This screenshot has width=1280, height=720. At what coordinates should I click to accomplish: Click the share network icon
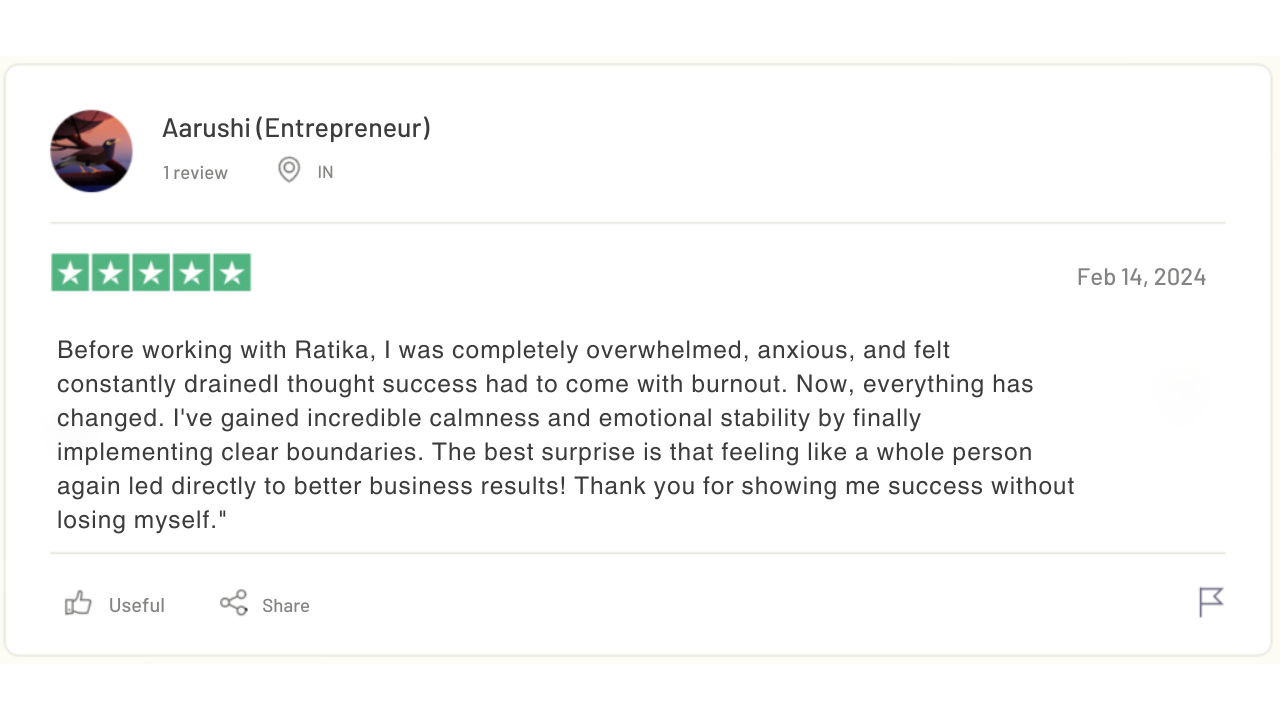pyautogui.click(x=234, y=603)
